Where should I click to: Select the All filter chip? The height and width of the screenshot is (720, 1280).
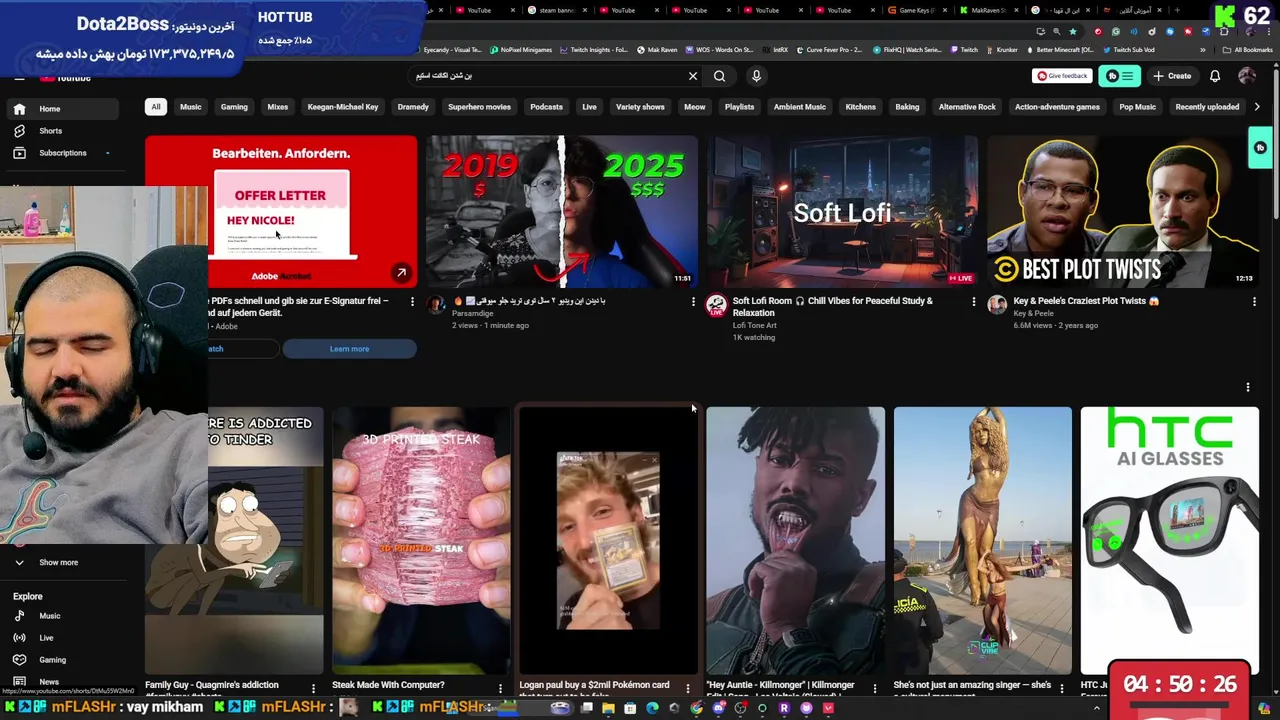(156, 107)
